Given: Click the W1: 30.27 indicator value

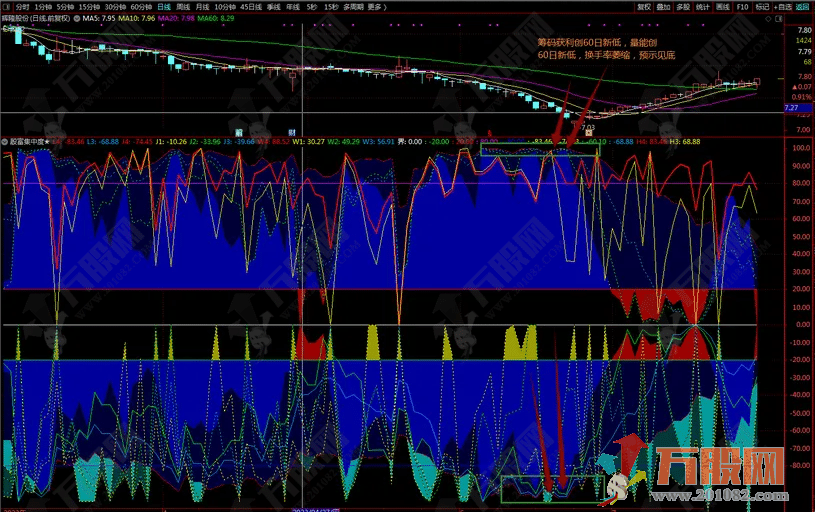Looking at the screenshot, I should click(x=308, y=141).
